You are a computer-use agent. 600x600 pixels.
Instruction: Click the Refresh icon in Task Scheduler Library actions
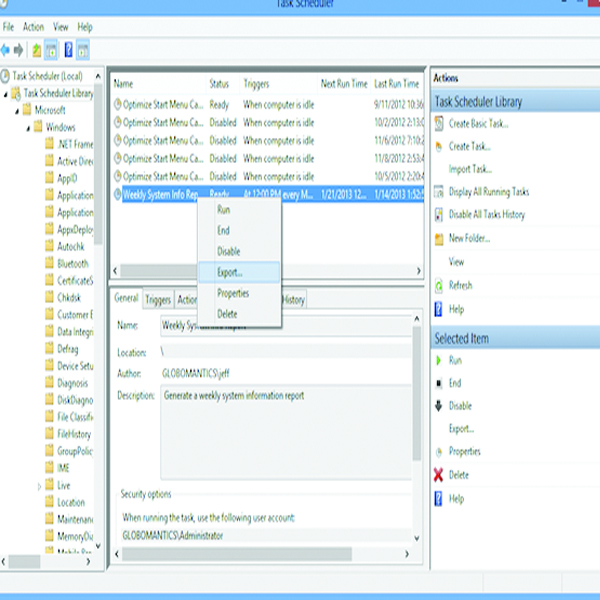coord(439,285)
